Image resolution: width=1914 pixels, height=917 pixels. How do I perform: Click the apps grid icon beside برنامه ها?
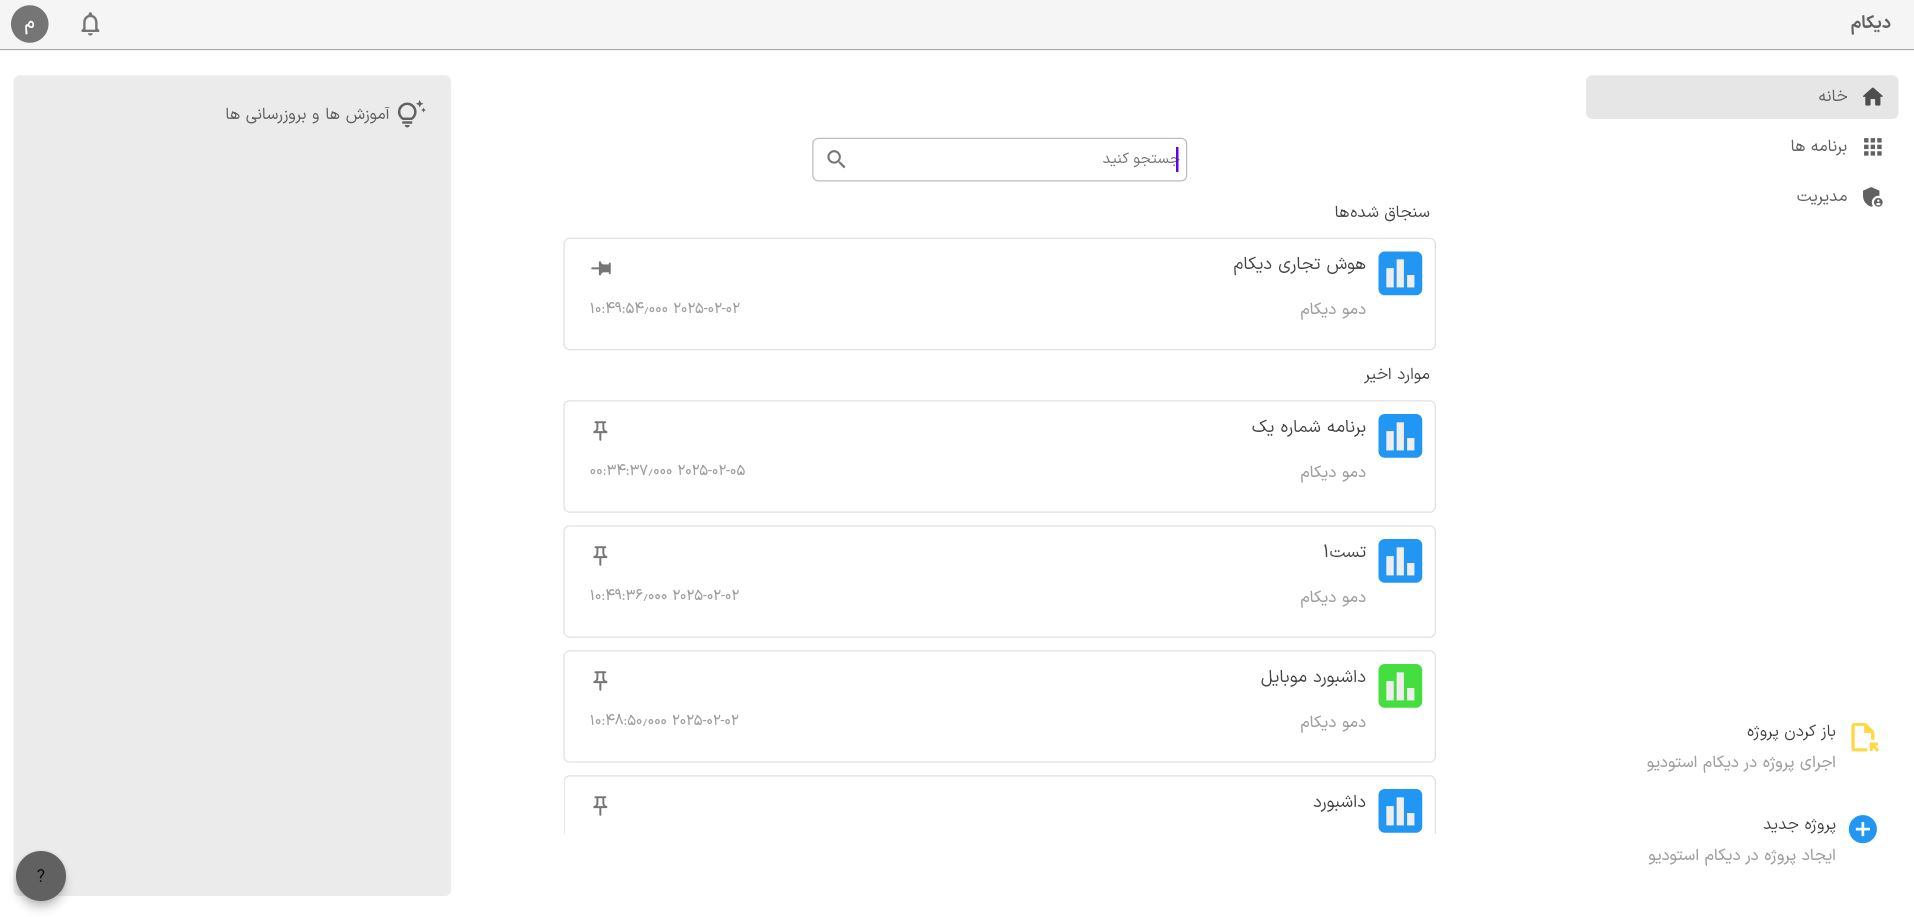[1872, 147]
